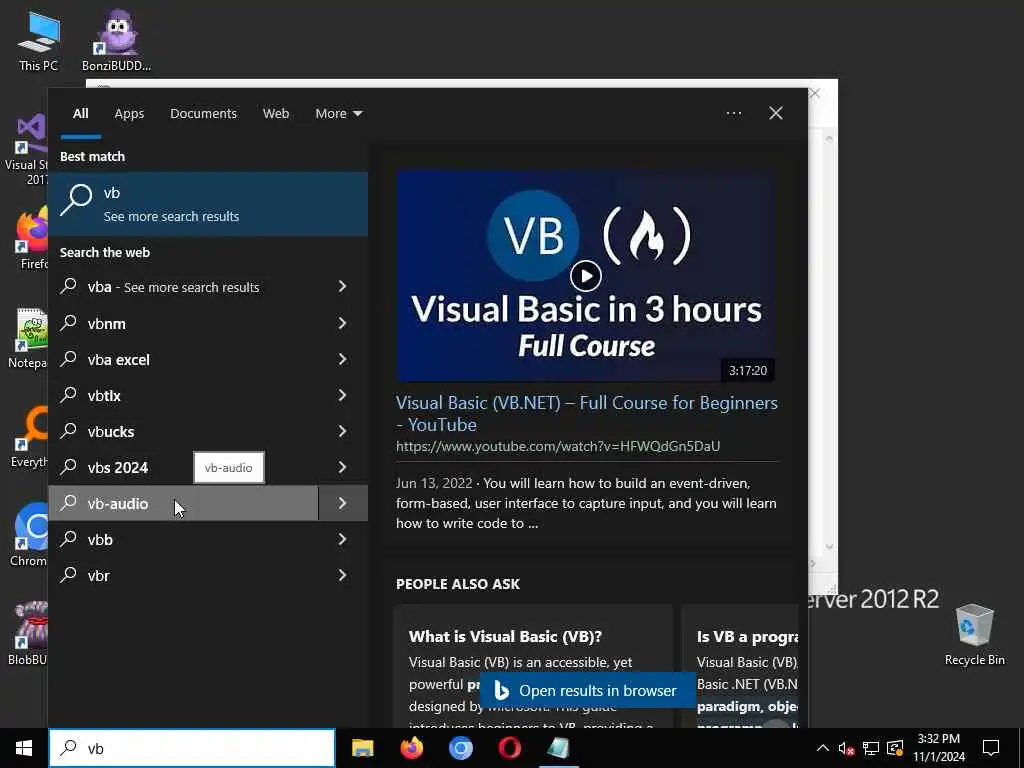Open the network tray icon
Screen dimensions: 1024x768
[x=871, y=748]
